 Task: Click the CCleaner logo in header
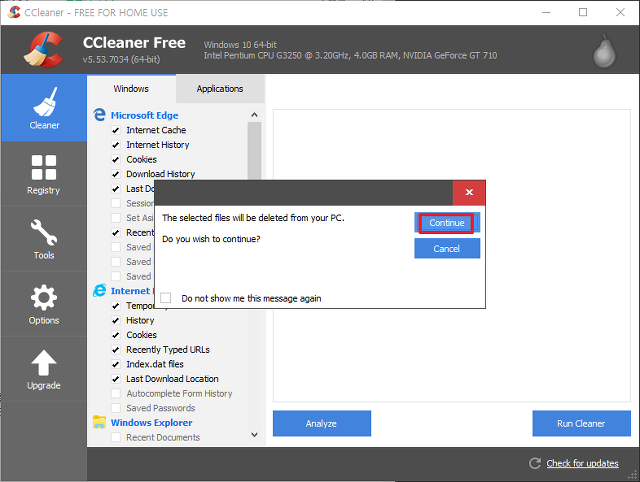pos(44,49)
